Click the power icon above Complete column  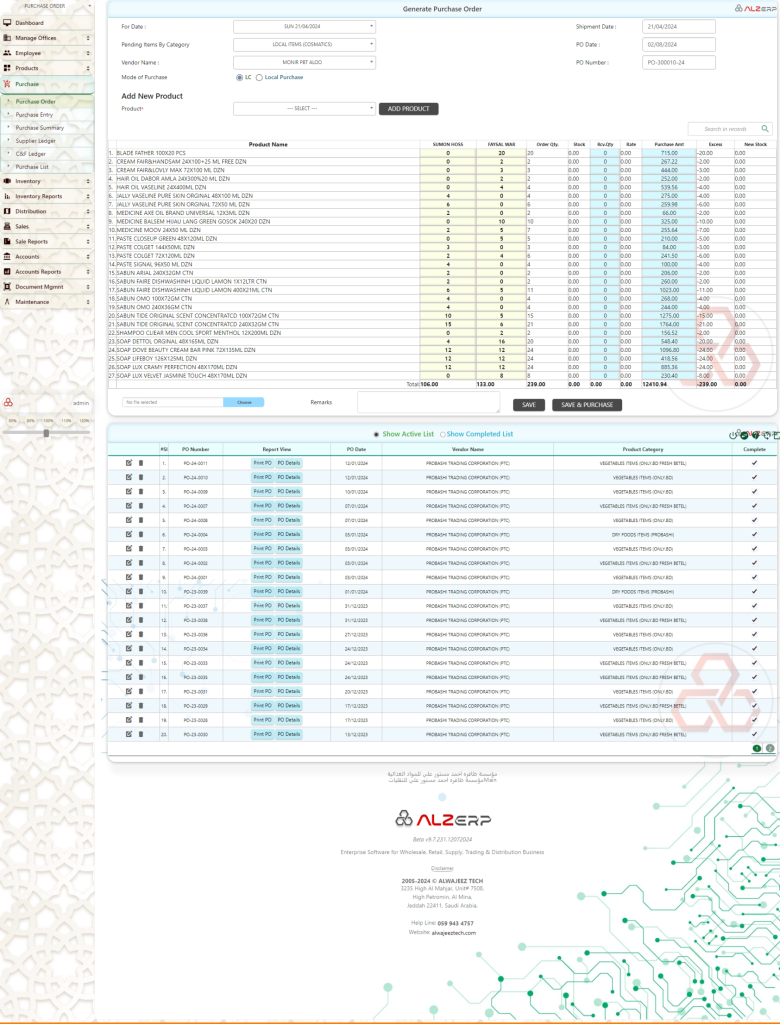[733, 435]
